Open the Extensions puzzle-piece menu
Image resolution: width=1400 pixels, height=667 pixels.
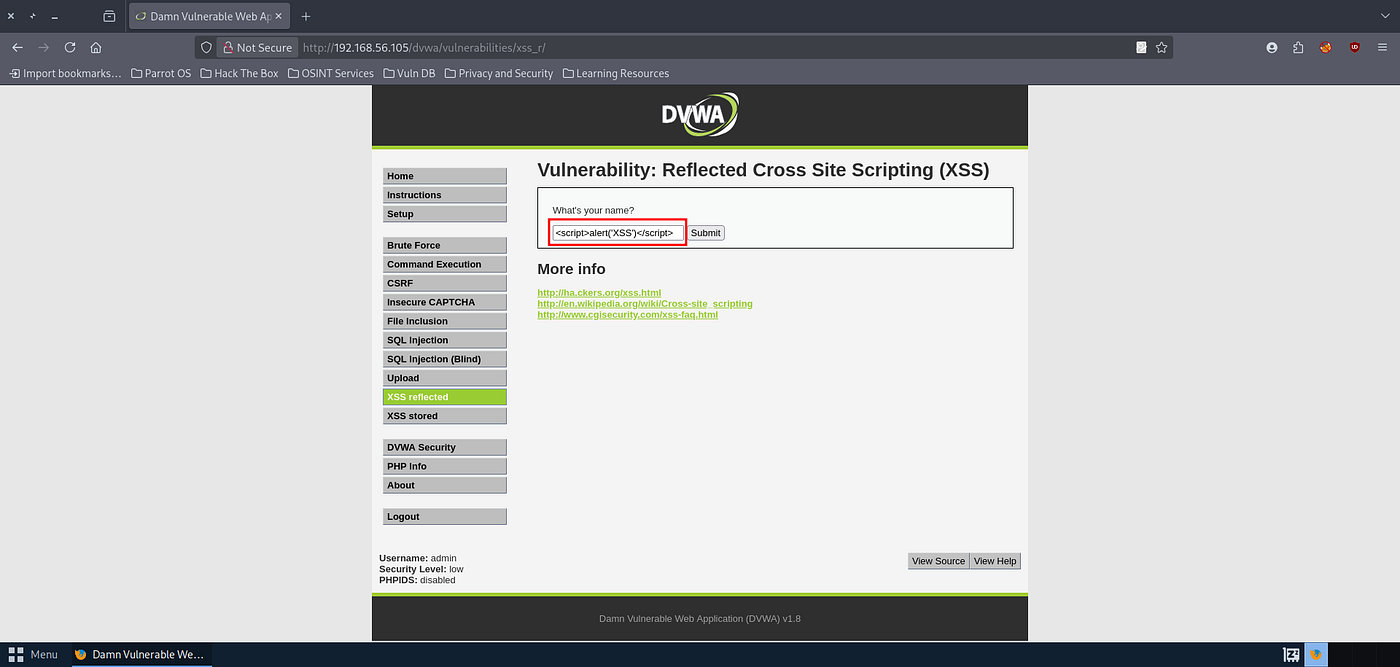coord(1298,47)
